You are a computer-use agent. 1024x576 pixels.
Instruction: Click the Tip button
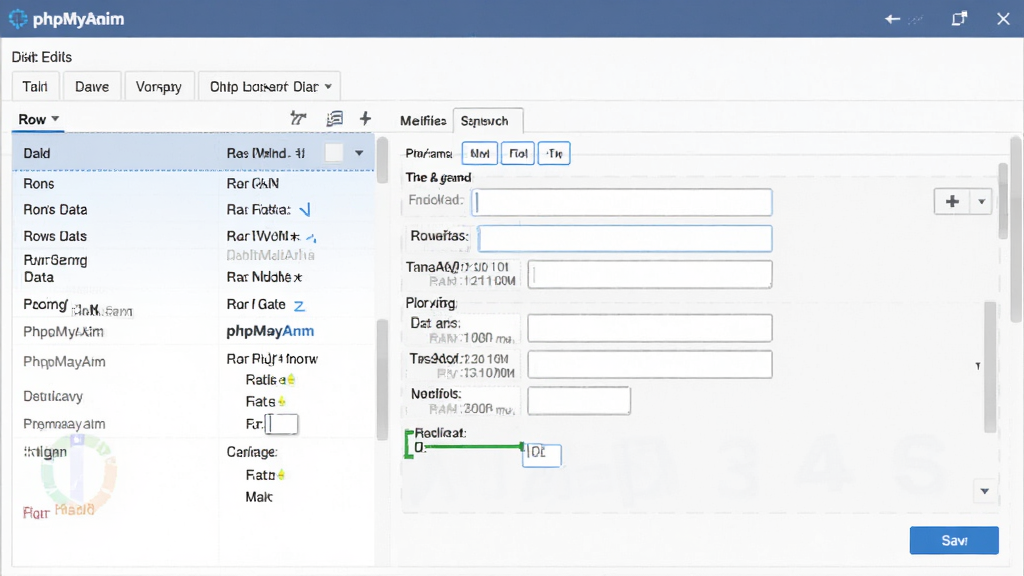554,153
